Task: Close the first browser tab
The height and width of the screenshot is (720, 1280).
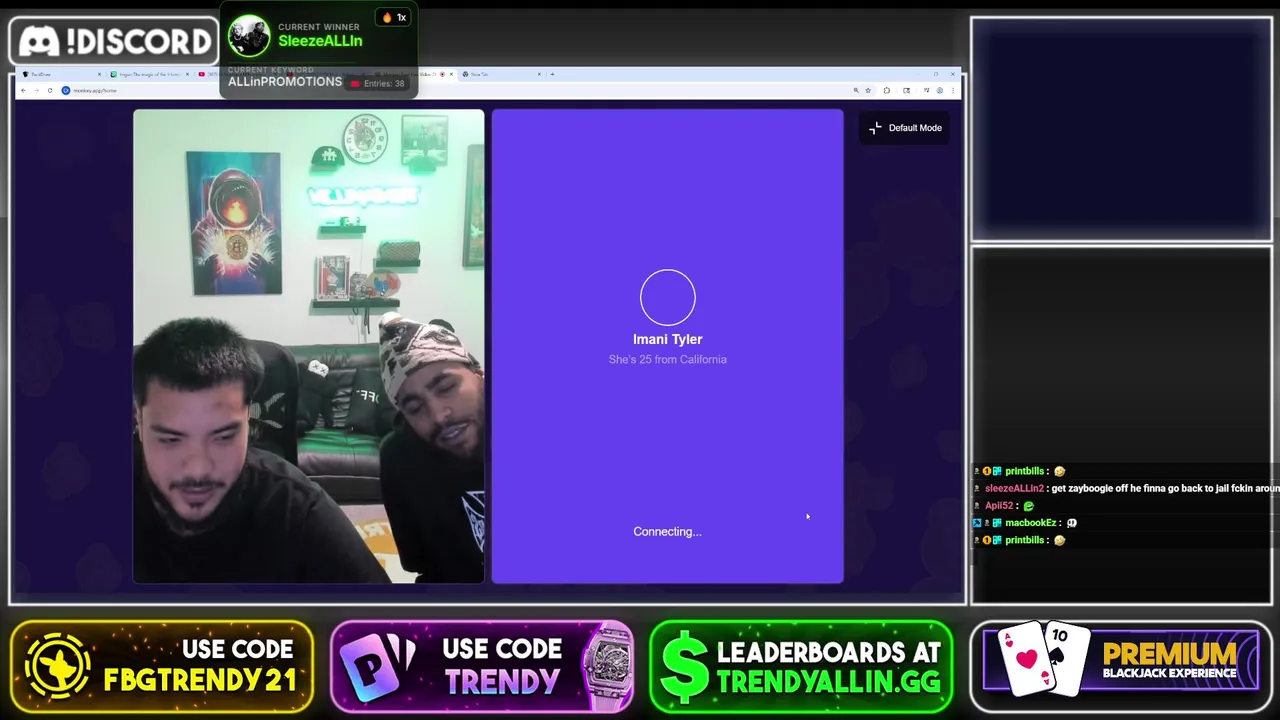Action: coord(99,74)
